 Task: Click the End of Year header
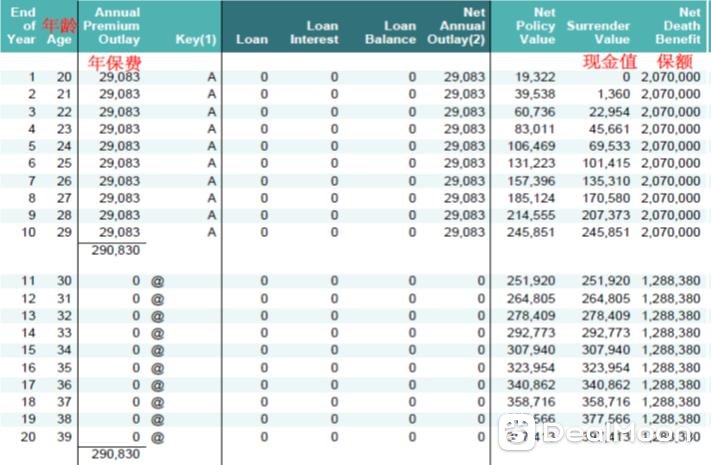pos(21,26)
